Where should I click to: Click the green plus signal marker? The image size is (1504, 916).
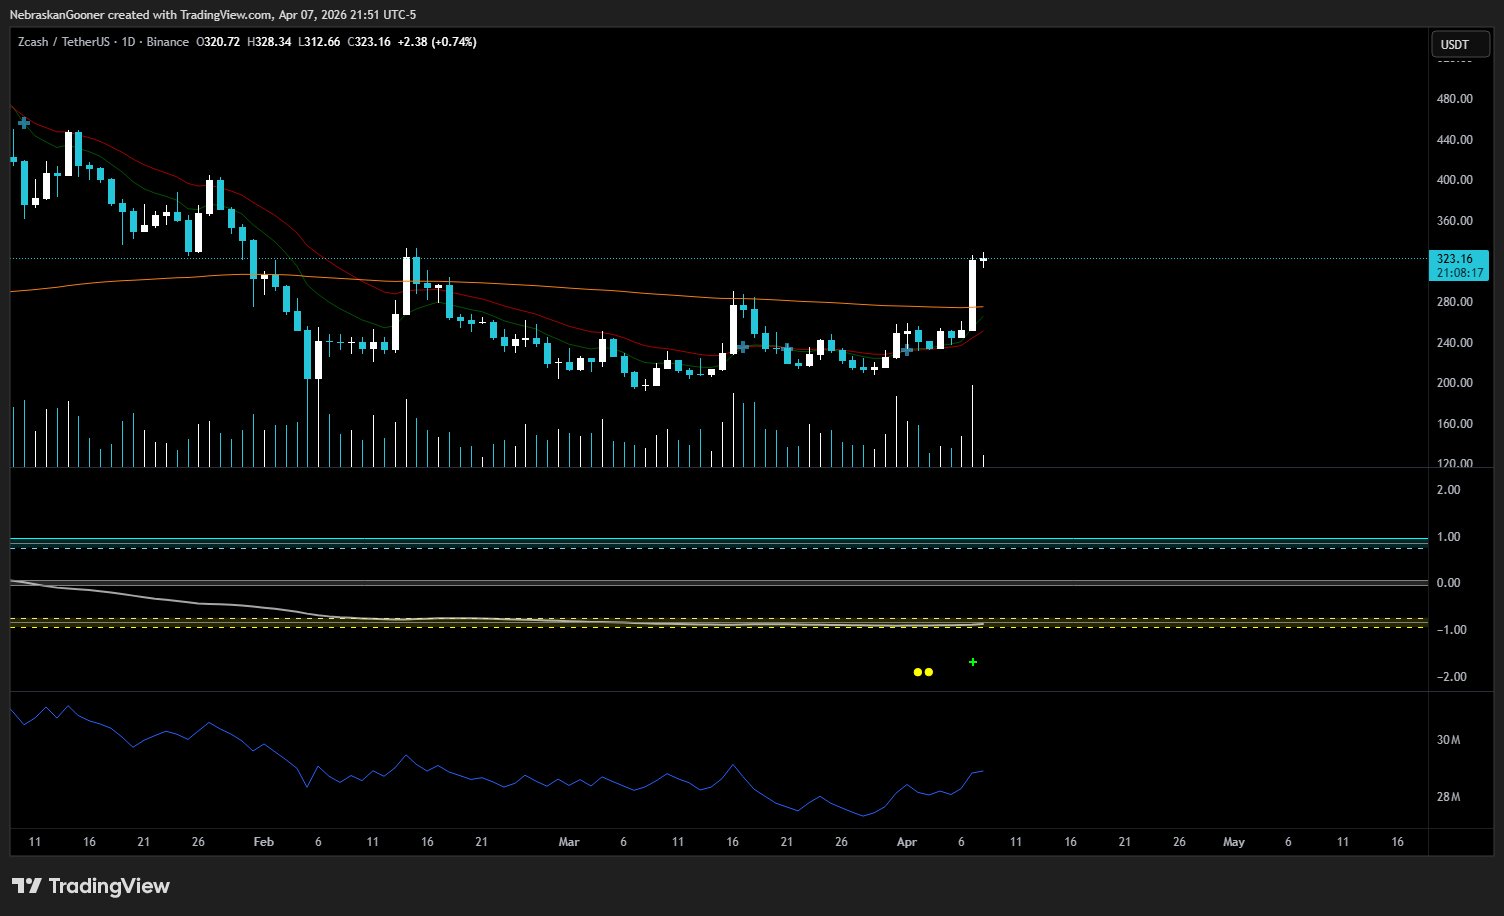(973, 662)
